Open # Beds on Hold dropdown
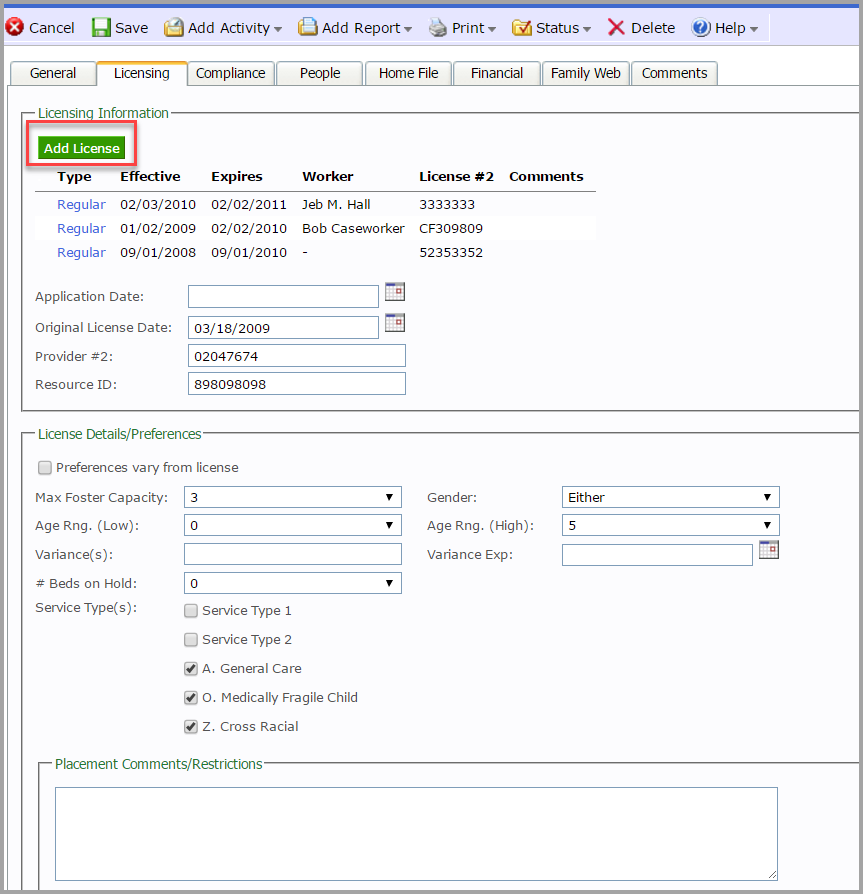The width and height of the screenshot is (863, 894). click(x=292, y=583)
